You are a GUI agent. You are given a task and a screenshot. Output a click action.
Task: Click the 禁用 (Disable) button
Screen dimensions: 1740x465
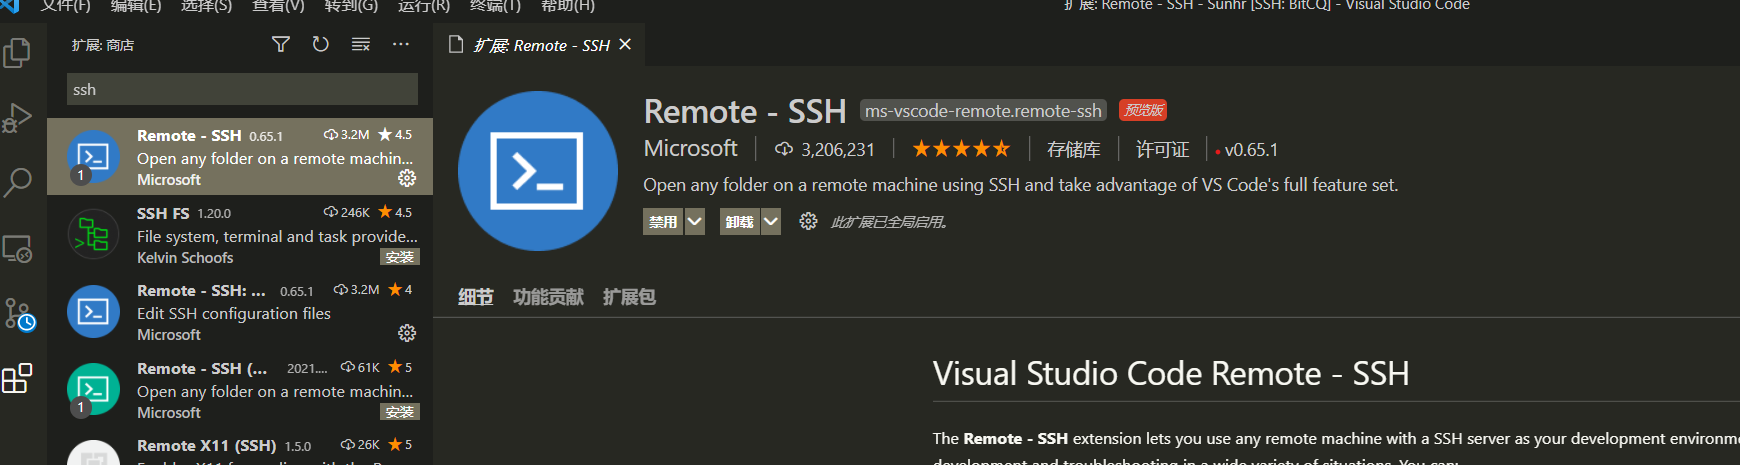click(x=663, y=222)
